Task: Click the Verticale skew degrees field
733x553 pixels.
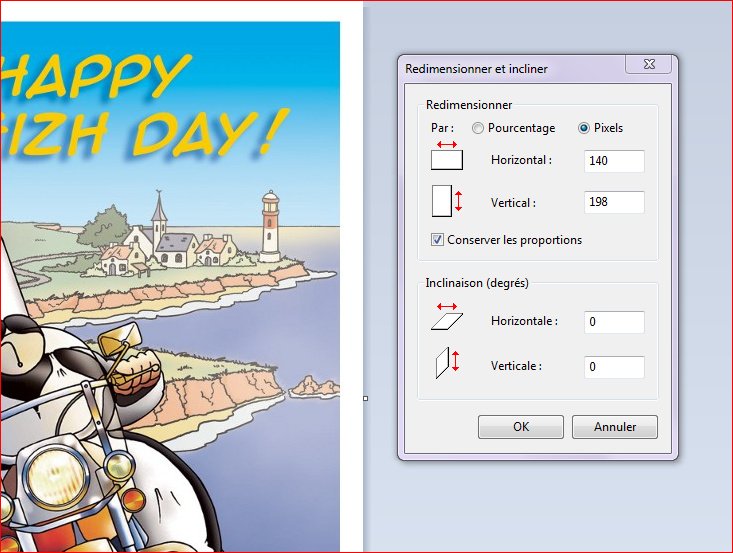Action: [x=614, y=367]
